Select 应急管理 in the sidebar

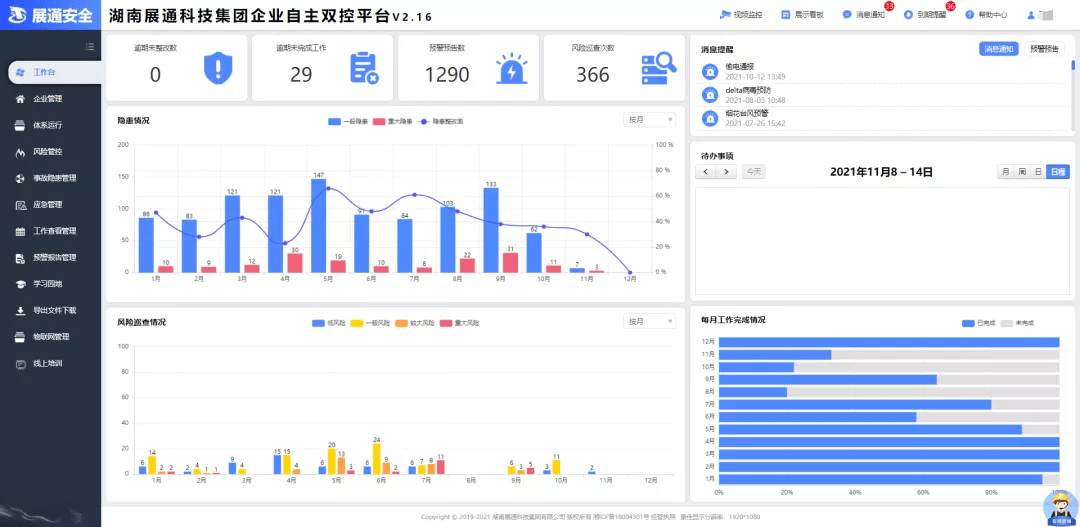coord(48,205)
